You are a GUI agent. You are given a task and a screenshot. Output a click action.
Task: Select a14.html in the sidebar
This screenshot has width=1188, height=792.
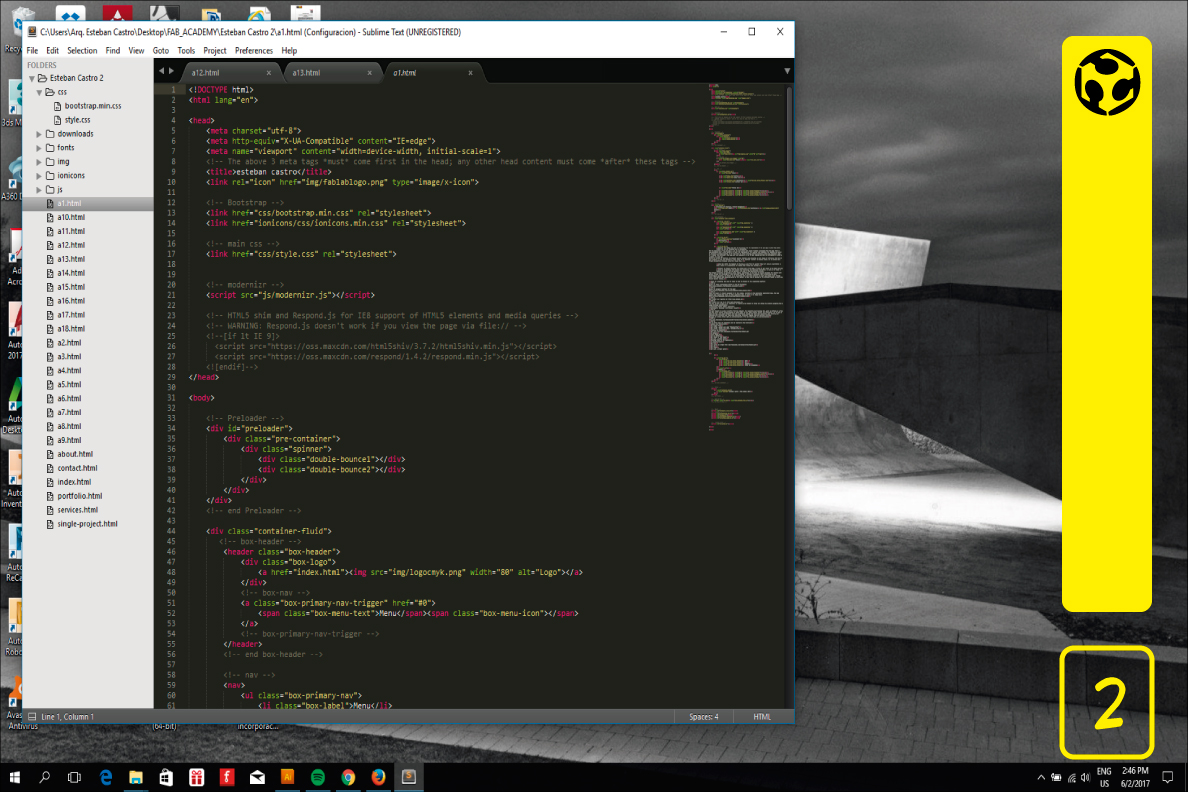coord(70,273)
